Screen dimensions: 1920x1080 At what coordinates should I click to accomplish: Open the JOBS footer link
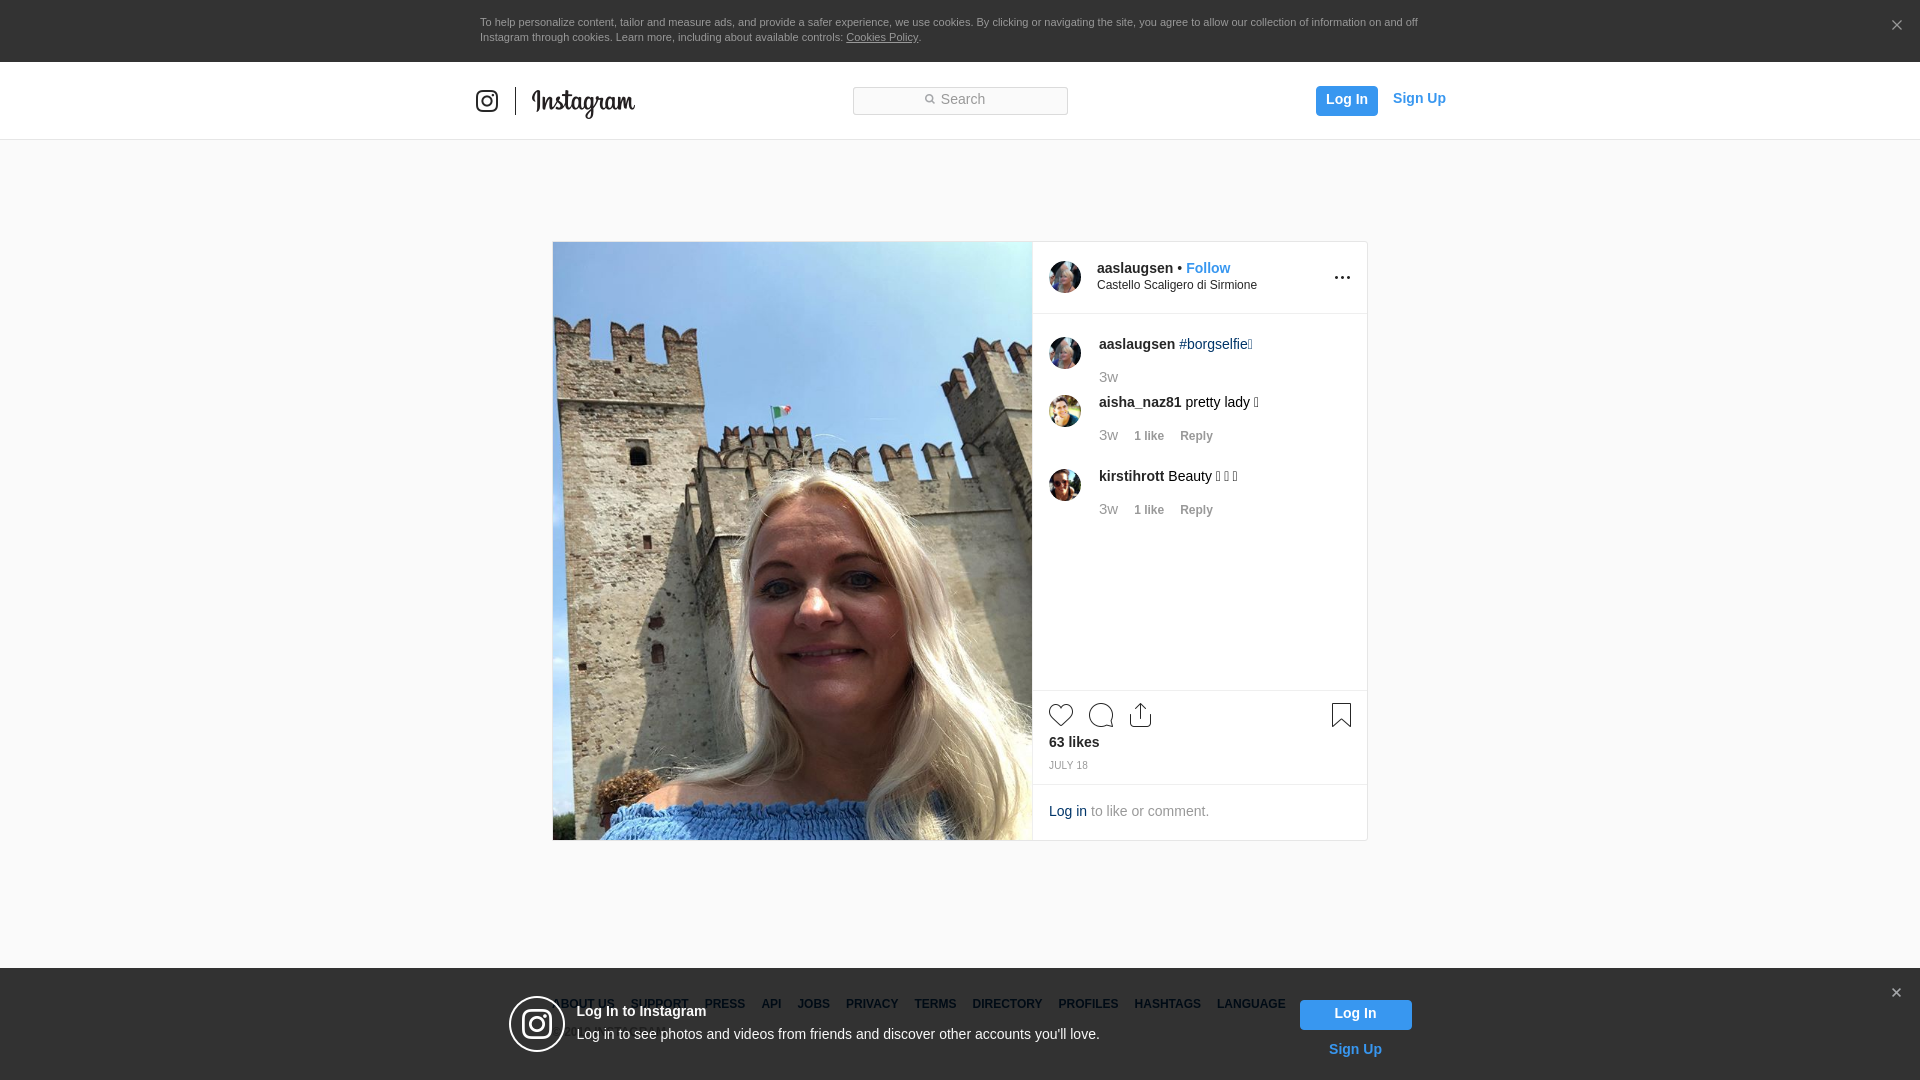(813, 1004)
